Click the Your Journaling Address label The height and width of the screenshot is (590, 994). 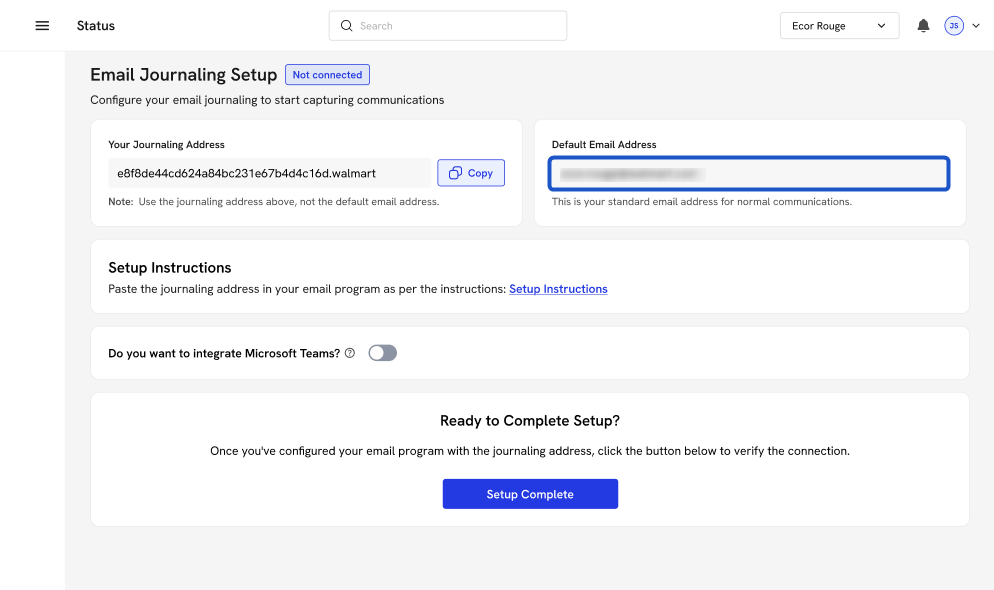166,145
